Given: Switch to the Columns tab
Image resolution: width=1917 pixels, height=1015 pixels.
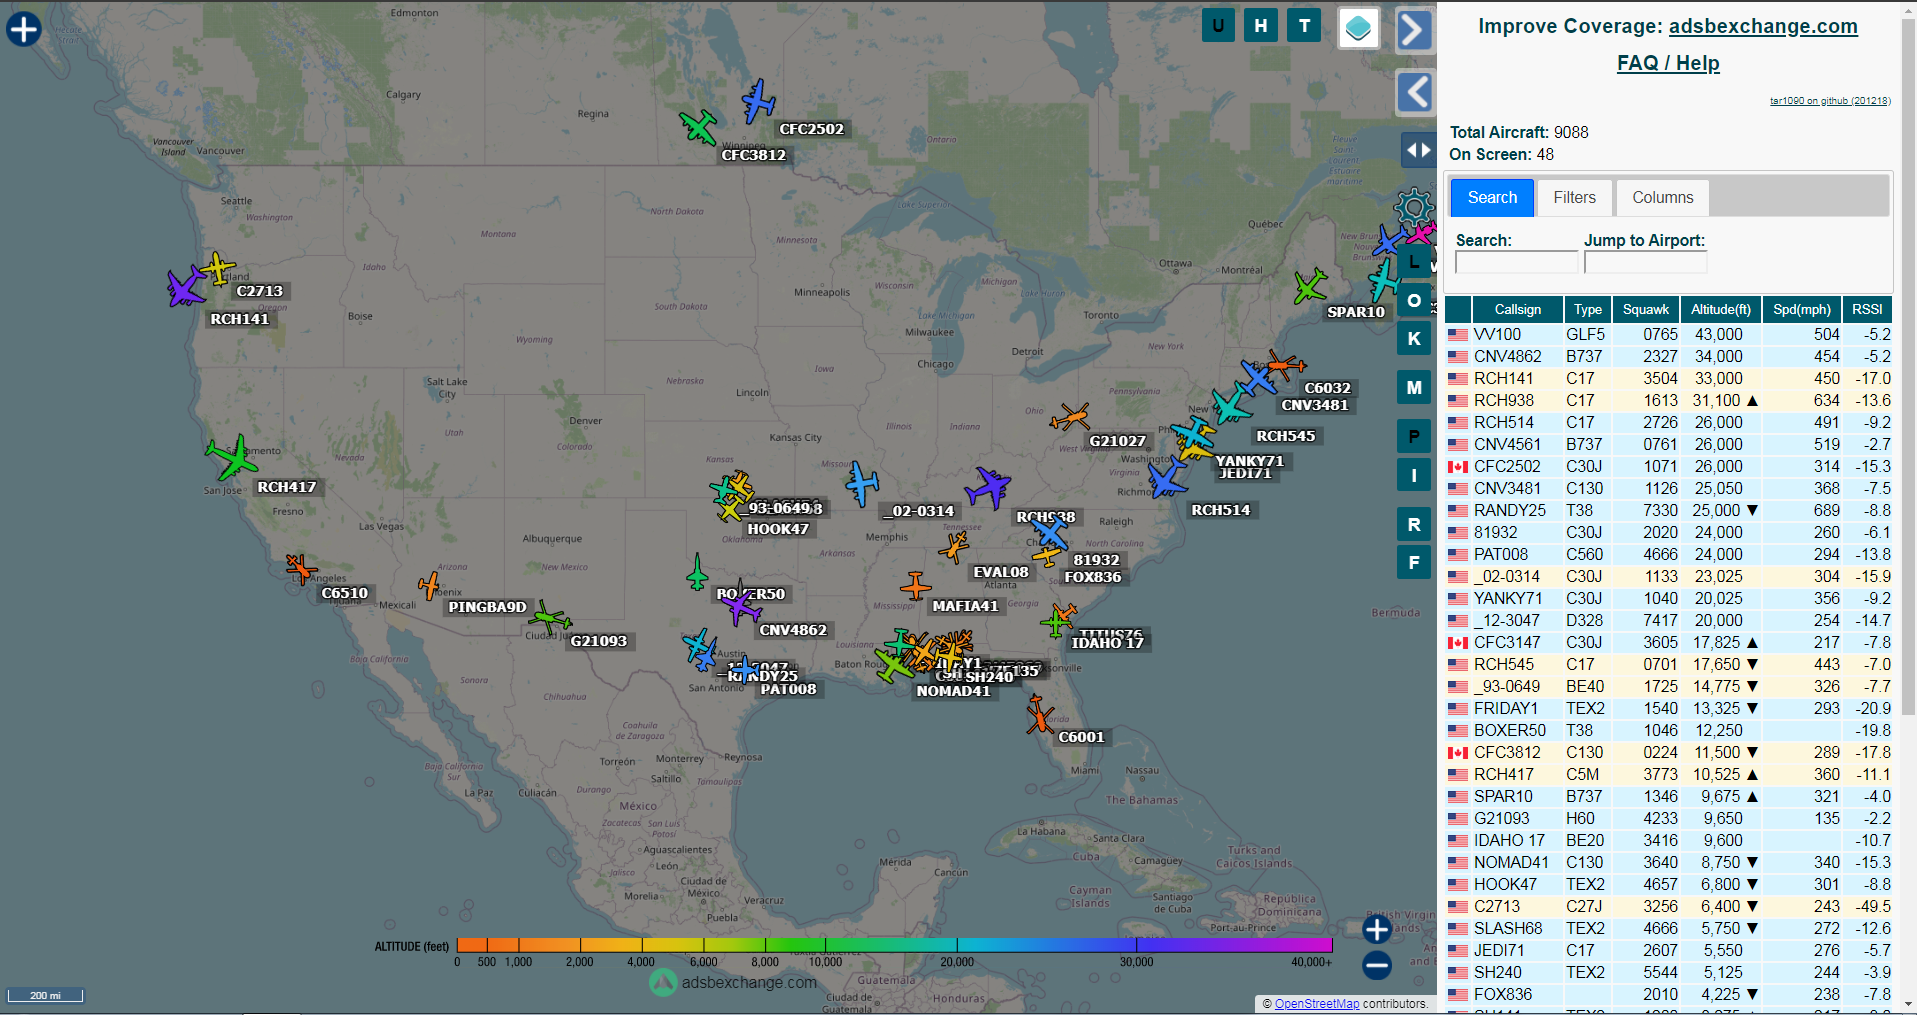Looking at the screenshot, I should pyautogui.click(x=1662, y=198).
